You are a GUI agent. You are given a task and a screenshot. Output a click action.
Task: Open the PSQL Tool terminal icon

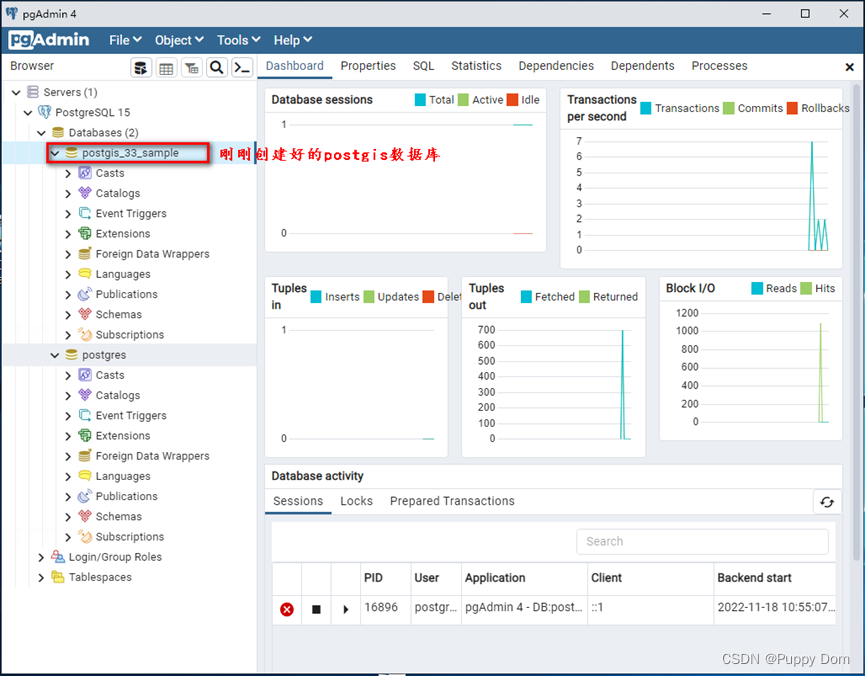[242, 68]
